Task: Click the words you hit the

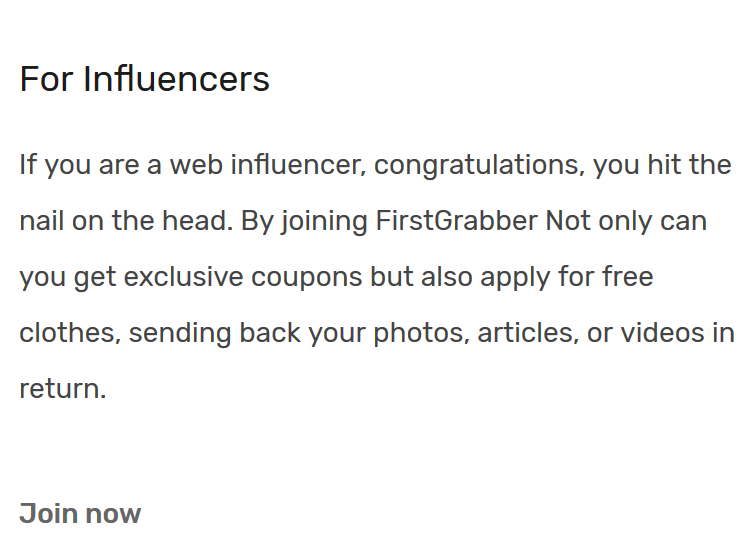Action: [x=662, y=165]
